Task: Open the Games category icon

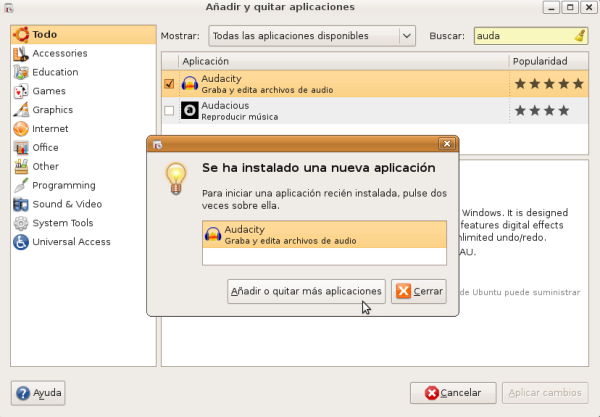Action: click(x=20, y=91)
